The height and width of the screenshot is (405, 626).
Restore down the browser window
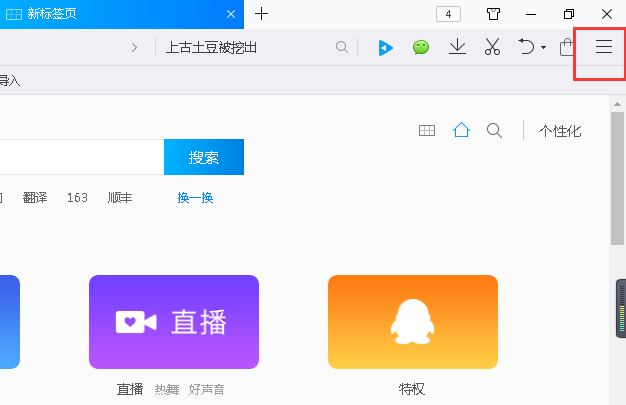(x=569, y=14)
